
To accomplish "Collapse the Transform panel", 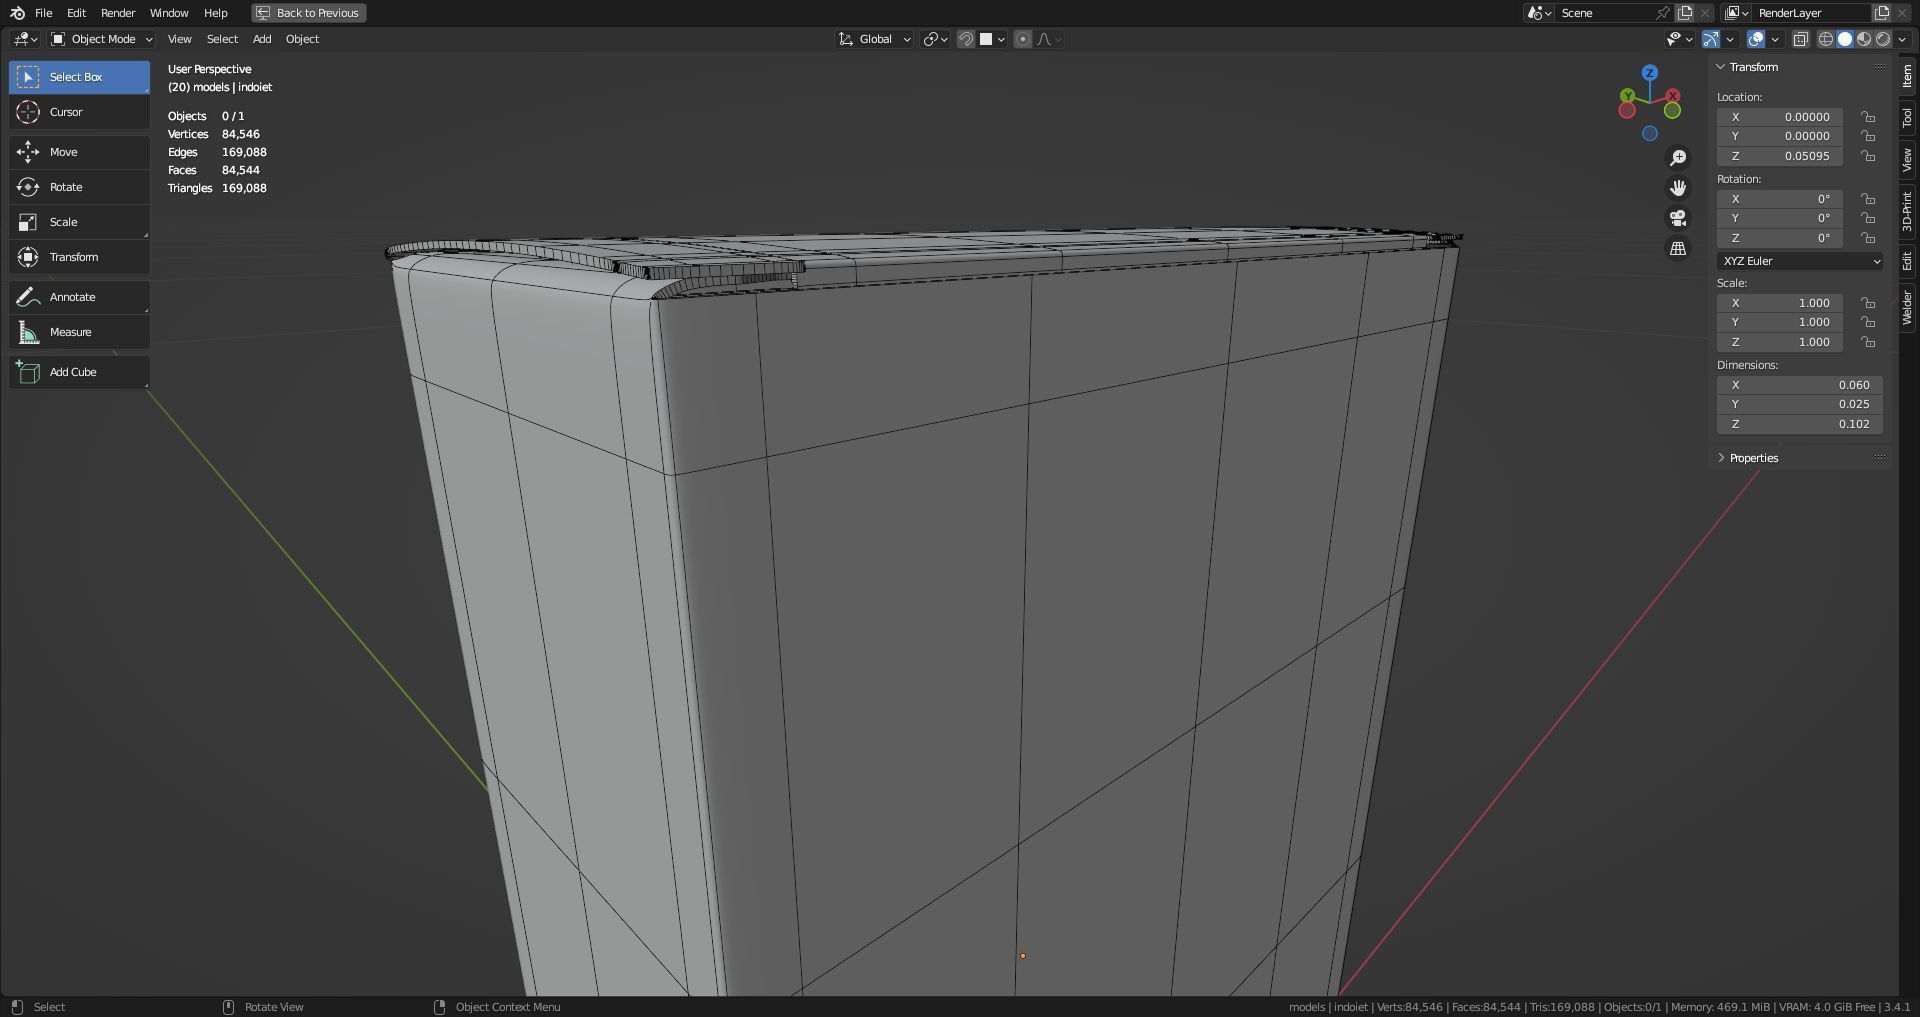I will coord(1721,67).
